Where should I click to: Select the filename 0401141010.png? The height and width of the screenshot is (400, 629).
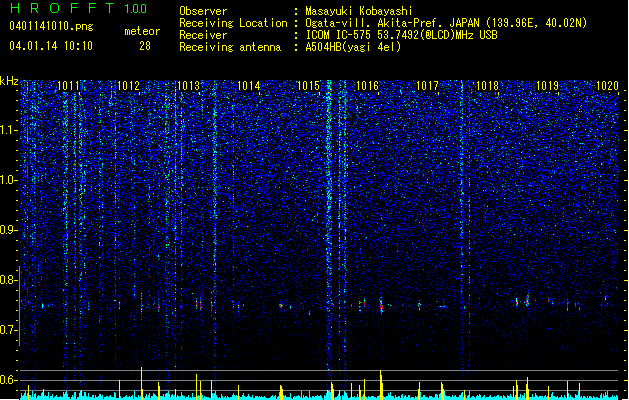point(51,26)
